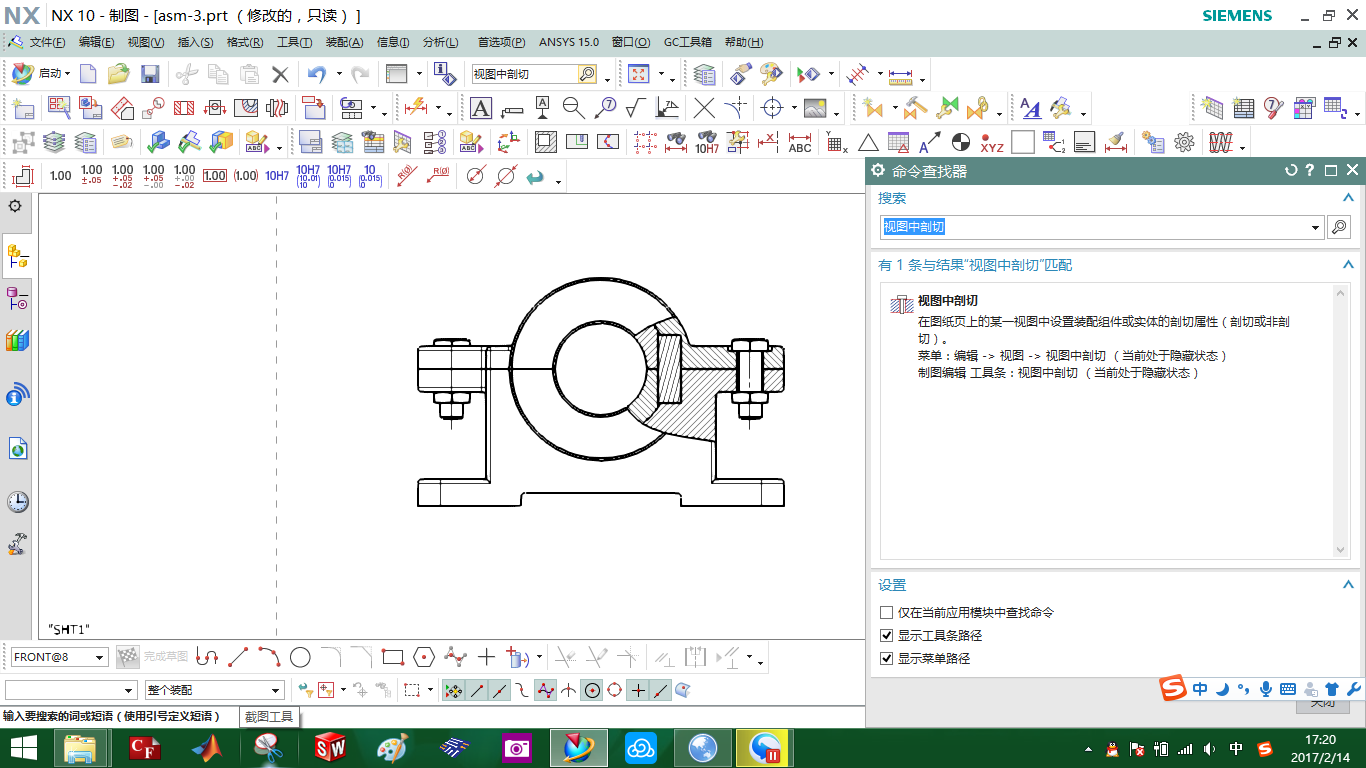Select the Identification balloon symbol tool
The height and width of the screenshot is (768, 1366).
click(x=605, y=108)
